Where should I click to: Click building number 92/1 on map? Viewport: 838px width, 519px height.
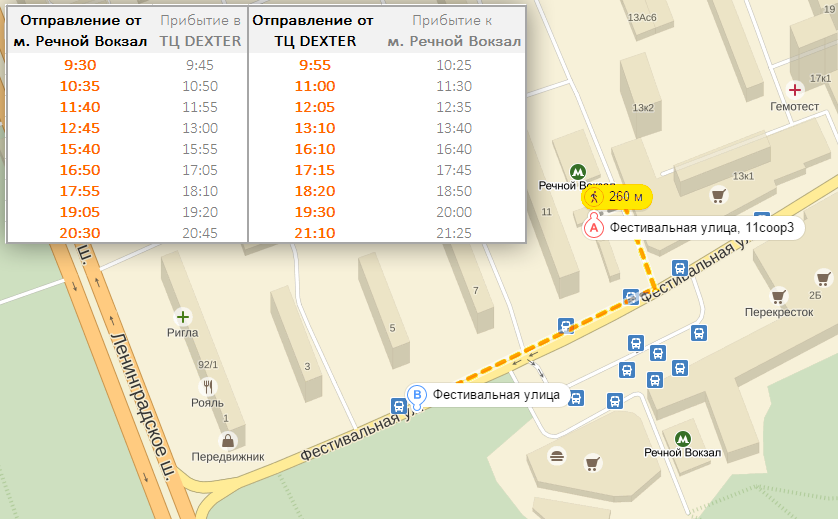[x=208, y=365]
